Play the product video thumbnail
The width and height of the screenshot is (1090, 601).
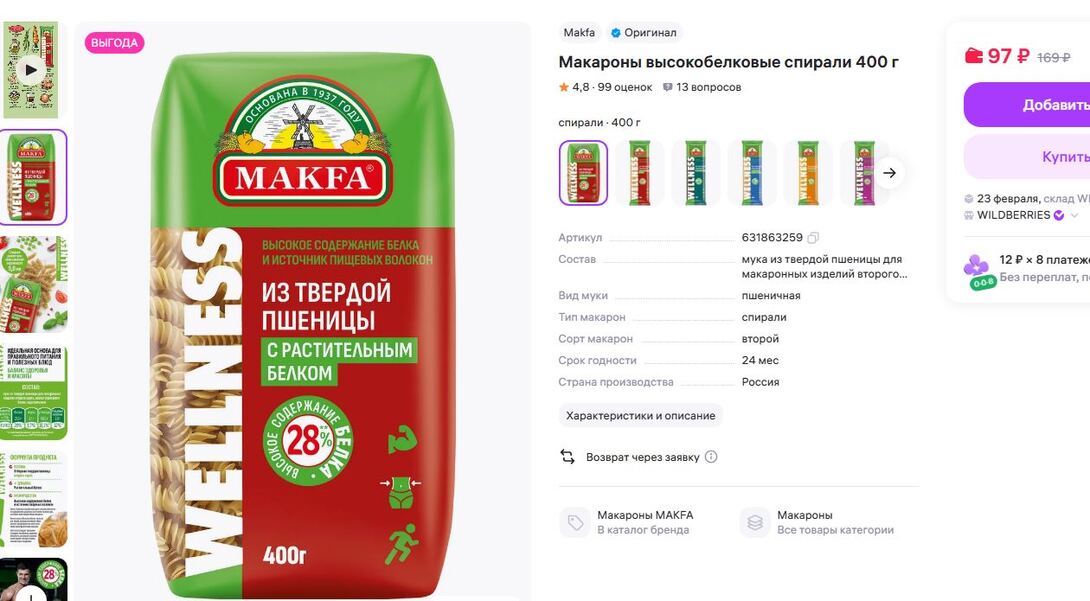pos(30,69)
